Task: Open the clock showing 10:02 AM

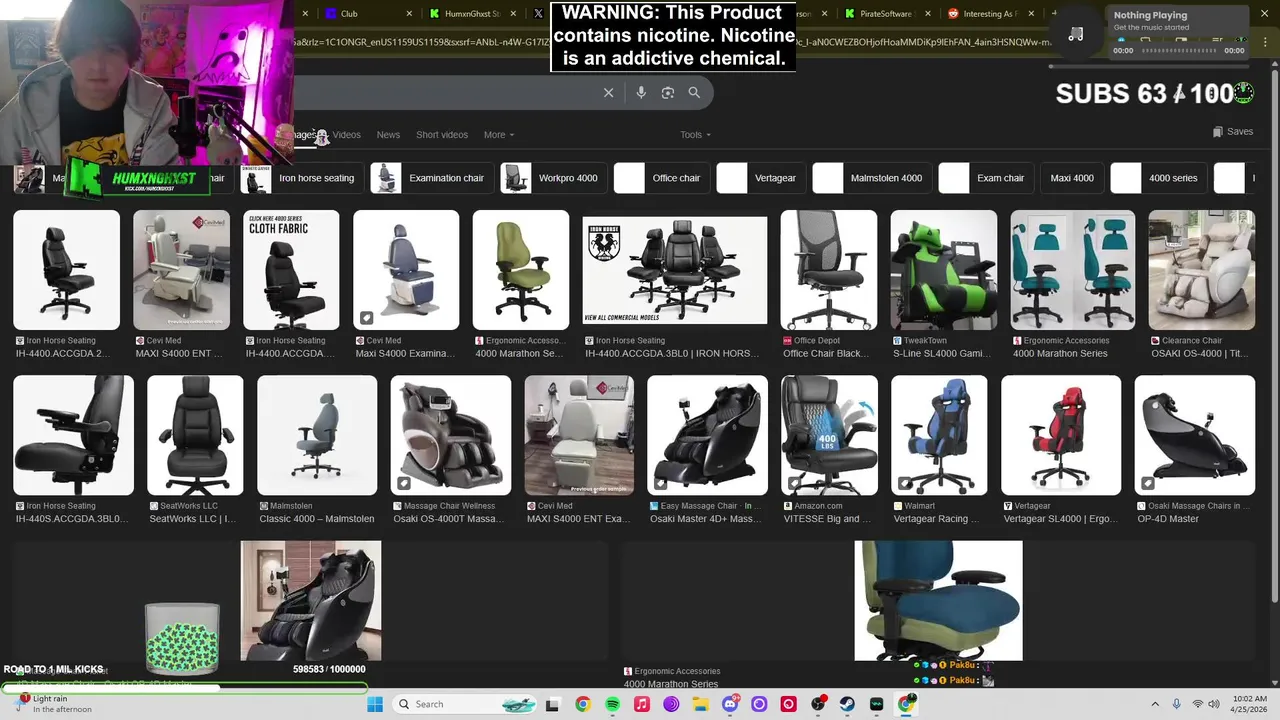Action: (x=1250, y=704)
